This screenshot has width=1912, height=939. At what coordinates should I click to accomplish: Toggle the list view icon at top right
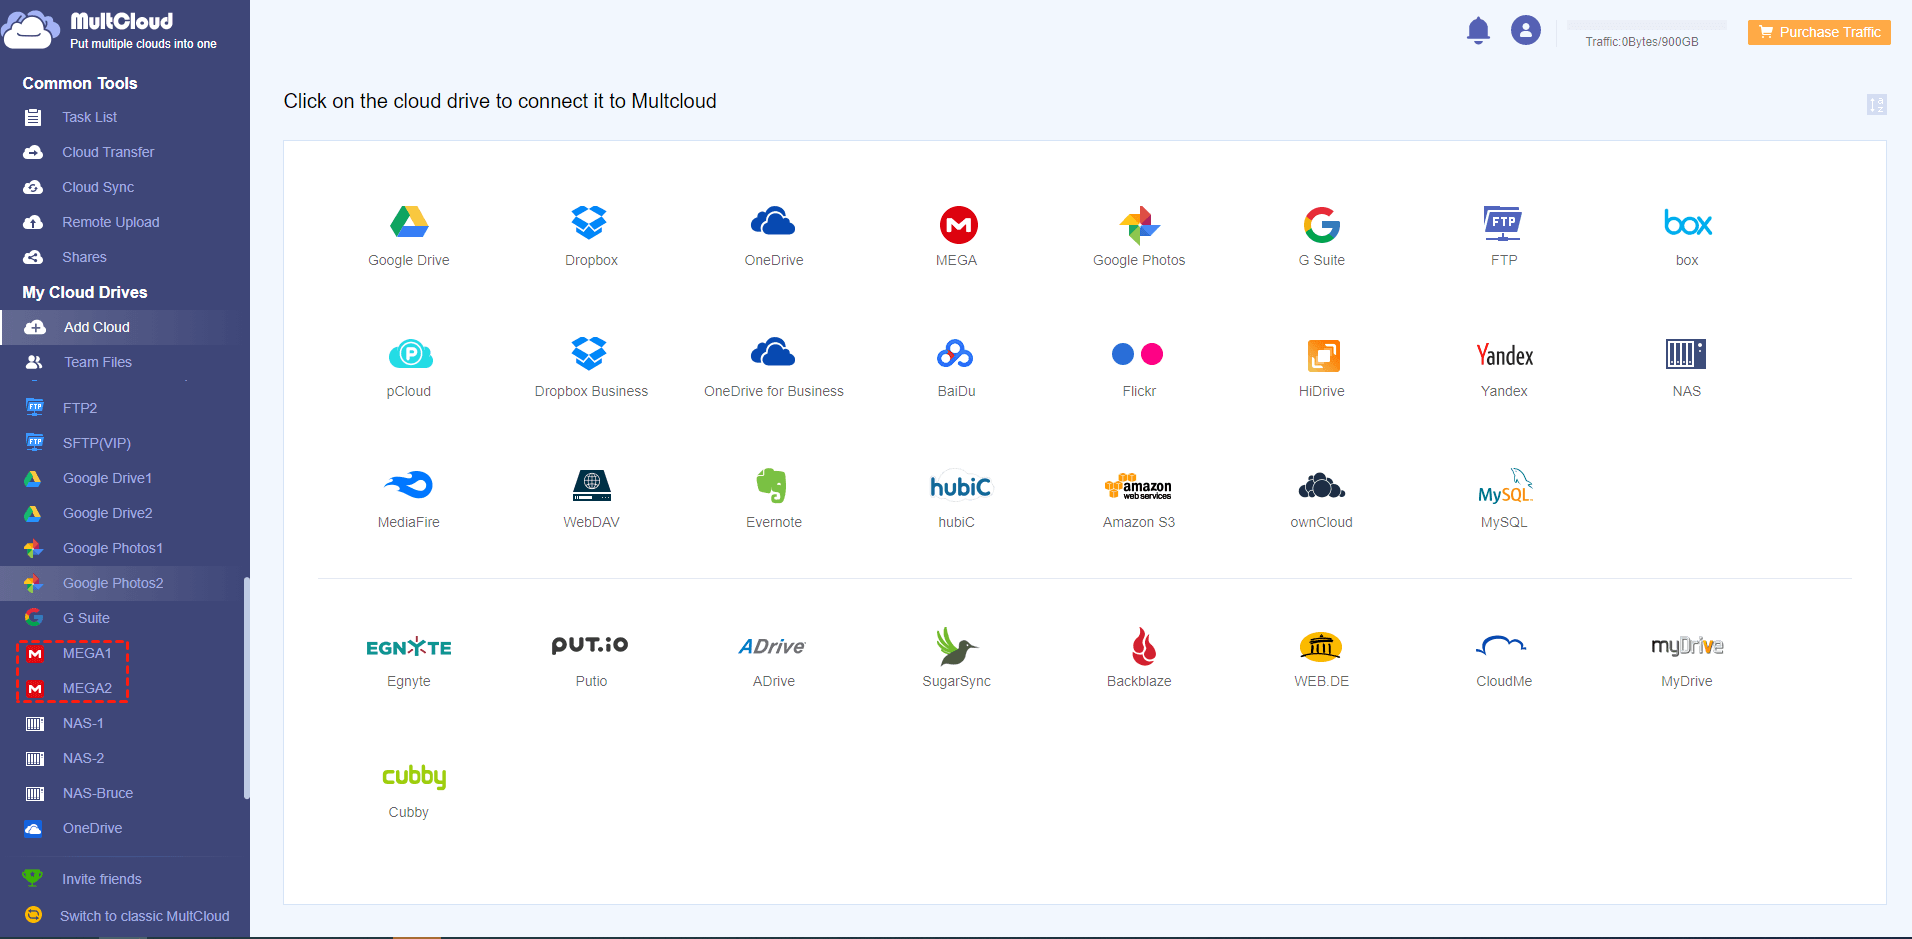1876,104
